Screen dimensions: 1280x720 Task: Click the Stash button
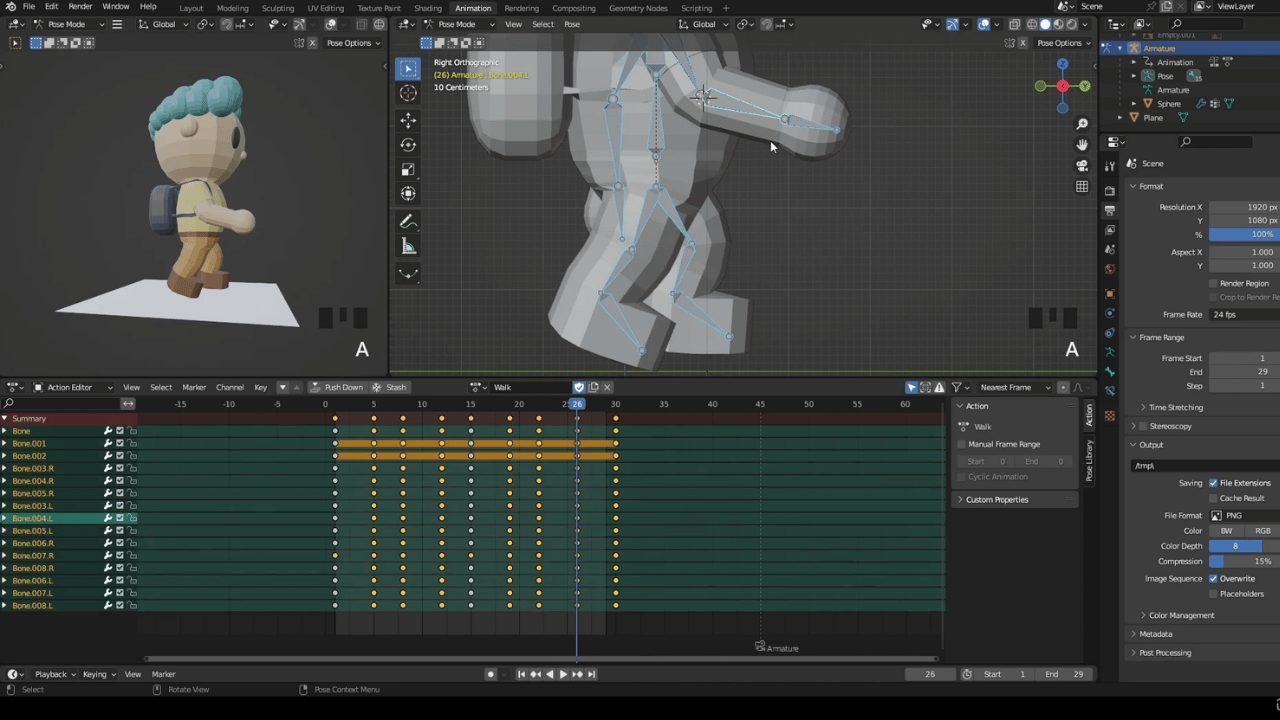point(390,387)
